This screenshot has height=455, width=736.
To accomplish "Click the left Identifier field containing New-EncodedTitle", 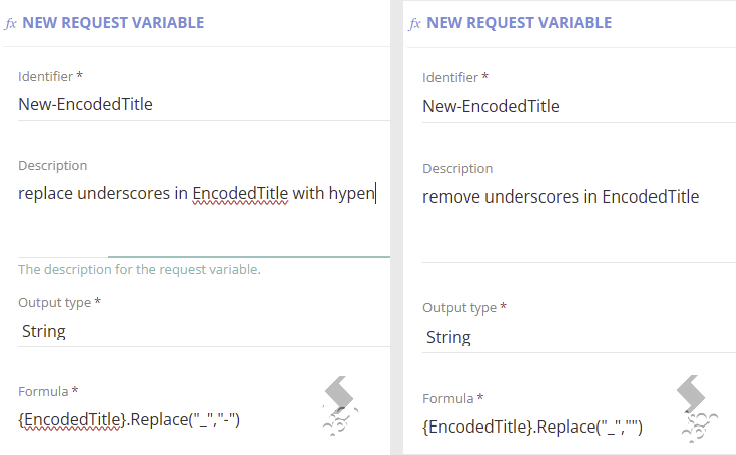I will 204,104.
